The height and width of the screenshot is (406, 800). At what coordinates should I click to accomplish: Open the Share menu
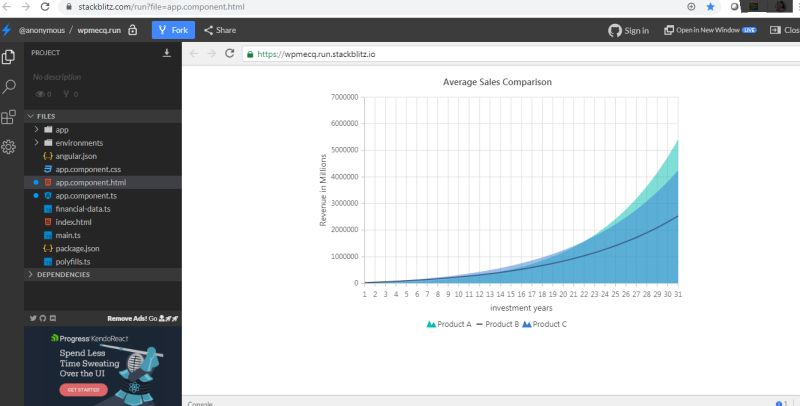click(220, 30)
